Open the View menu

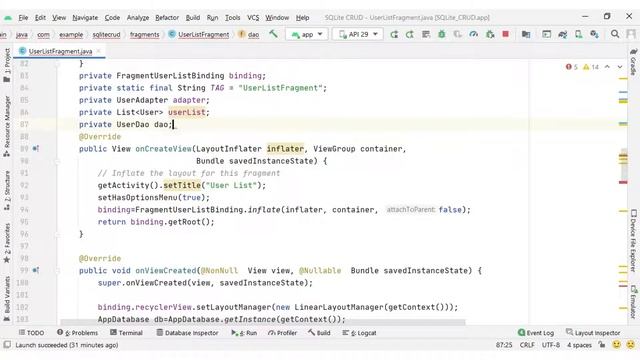[x=59, y=18]
